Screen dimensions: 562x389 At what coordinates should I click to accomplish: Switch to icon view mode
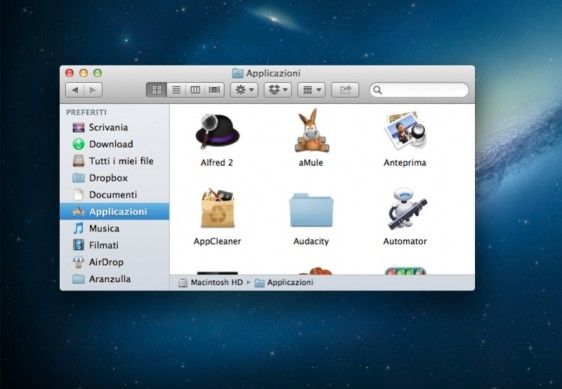[x=157, y=90]
